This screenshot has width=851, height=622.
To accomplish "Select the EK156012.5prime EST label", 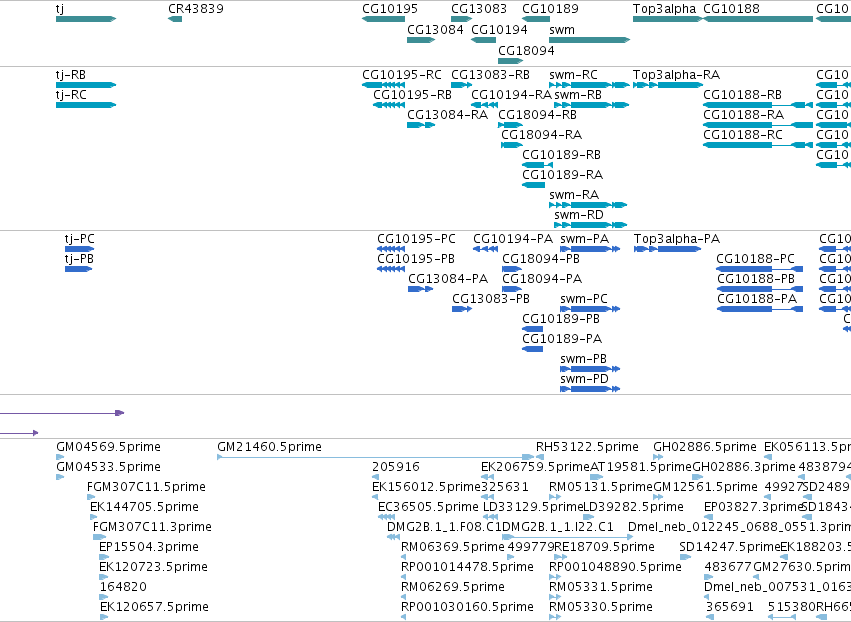I will [427, 487].
